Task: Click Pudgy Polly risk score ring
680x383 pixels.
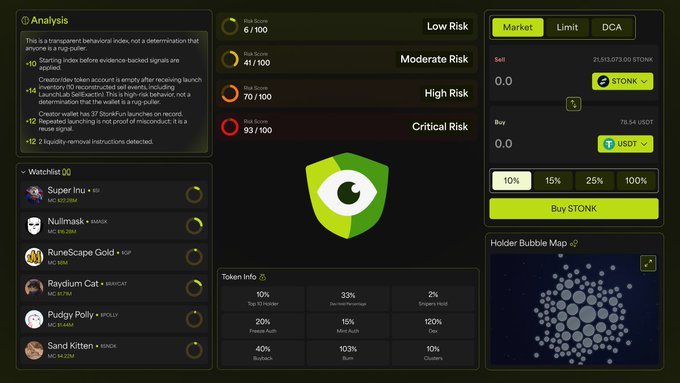Action: pyautogui.click(x=194, y=319)
